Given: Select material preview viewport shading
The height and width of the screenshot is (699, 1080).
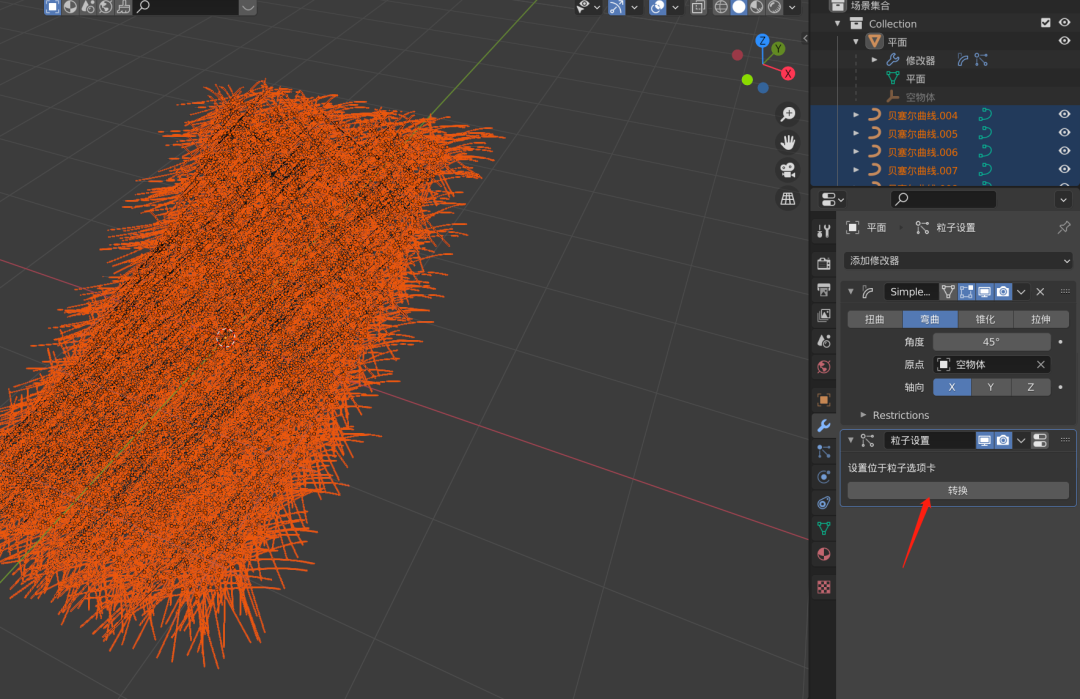Looking at the screenshot, I should tap(756, 7).
